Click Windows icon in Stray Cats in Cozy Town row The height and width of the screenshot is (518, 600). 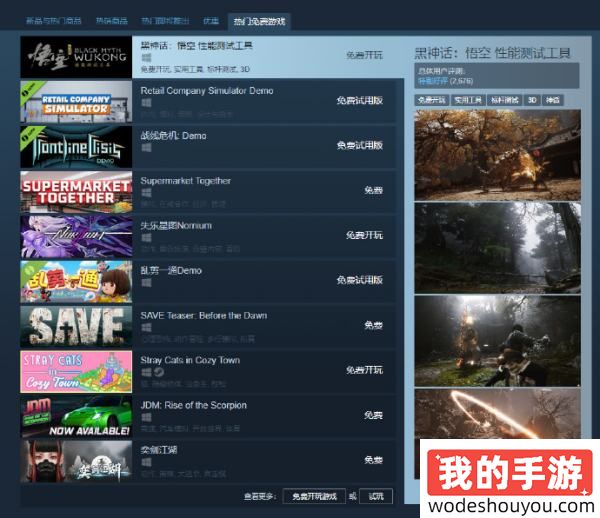[146, 372]
